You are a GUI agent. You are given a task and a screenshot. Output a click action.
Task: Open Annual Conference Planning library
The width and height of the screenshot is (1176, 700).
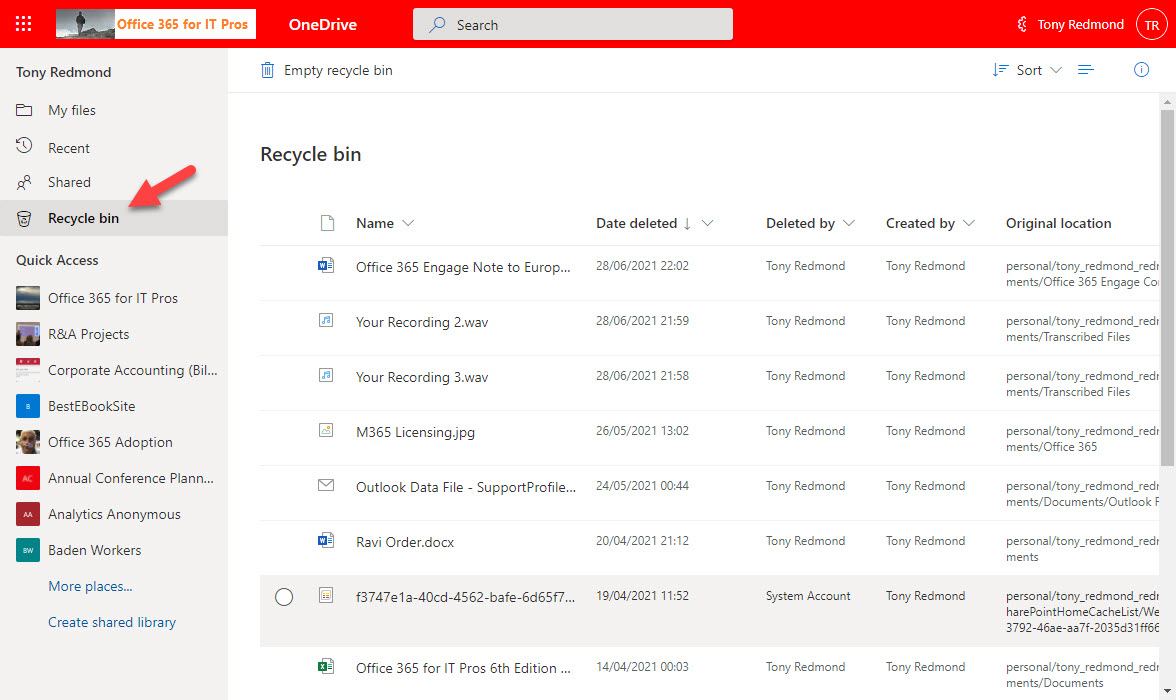(130, 478)
